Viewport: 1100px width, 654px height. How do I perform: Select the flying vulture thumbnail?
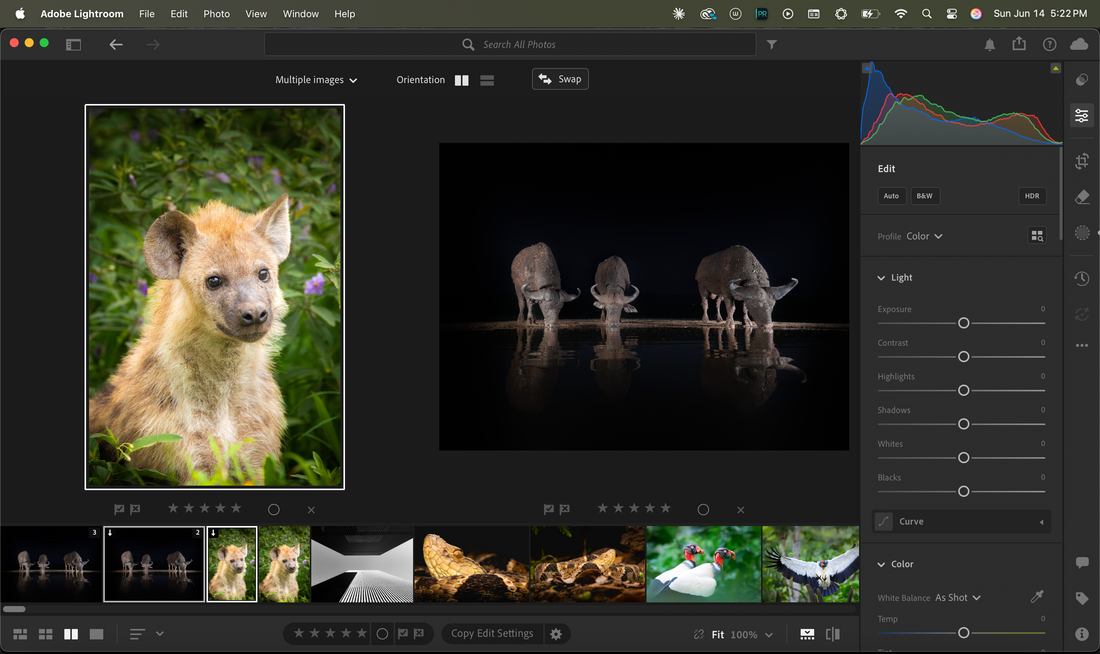tap(810, 564)
